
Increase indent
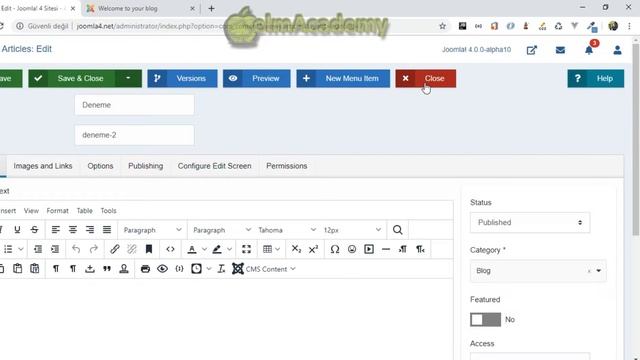point(55,249)
